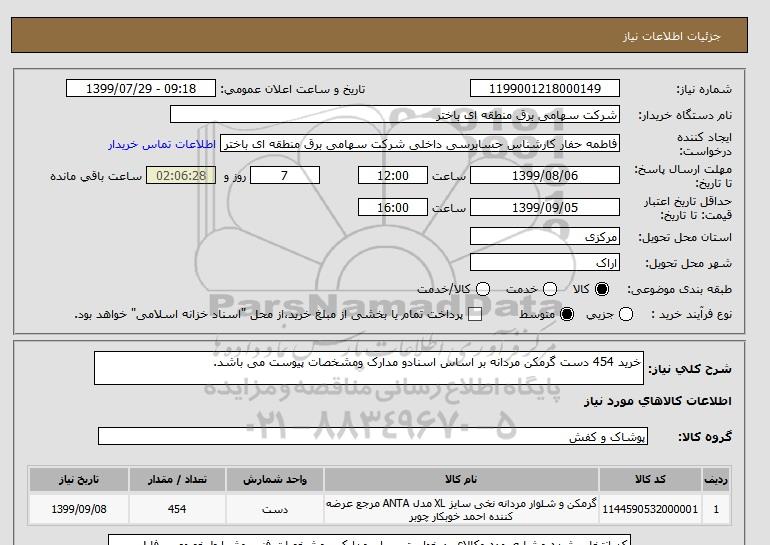Screen dimensions: 770x545
Task: Click the جزئیات اطلاعات نیاز header title
Action: pos(671,36)
